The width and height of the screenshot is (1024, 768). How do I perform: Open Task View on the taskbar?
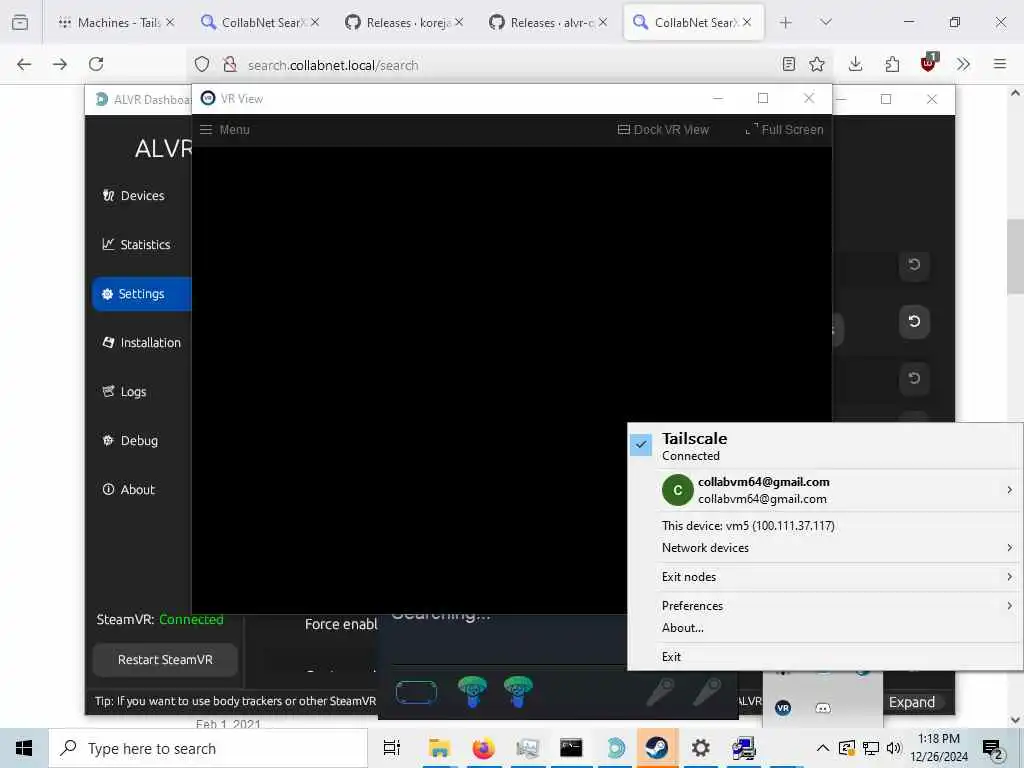pyautogui.click(x=392, y=748)
